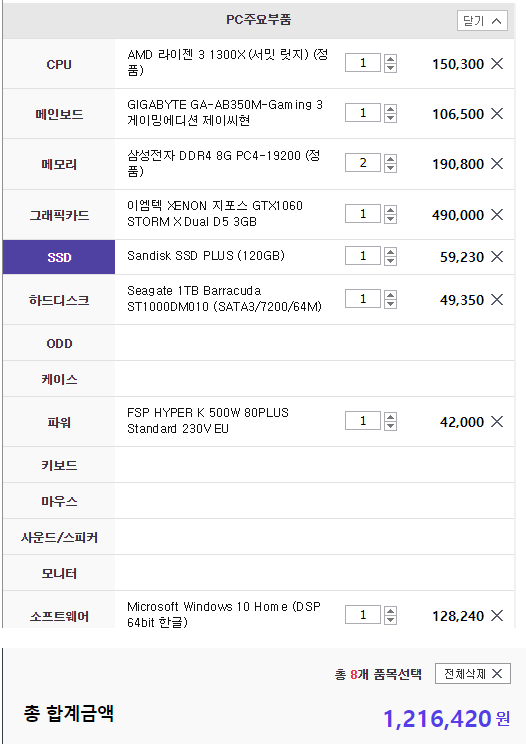The width and height of the screenshot is (526, 744).
Task: Remove the AMD Ryzen 3 1300X CPU item
Action: [497, 64]
